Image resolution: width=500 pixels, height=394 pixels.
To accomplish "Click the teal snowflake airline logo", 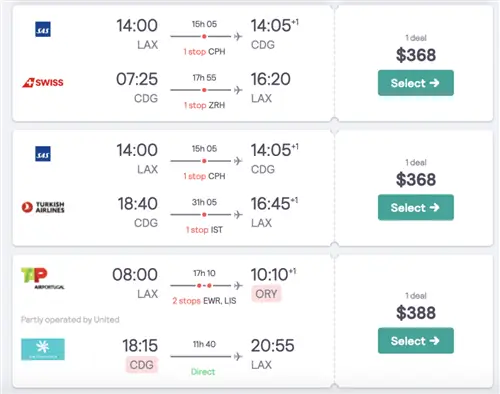I will 43,349.
